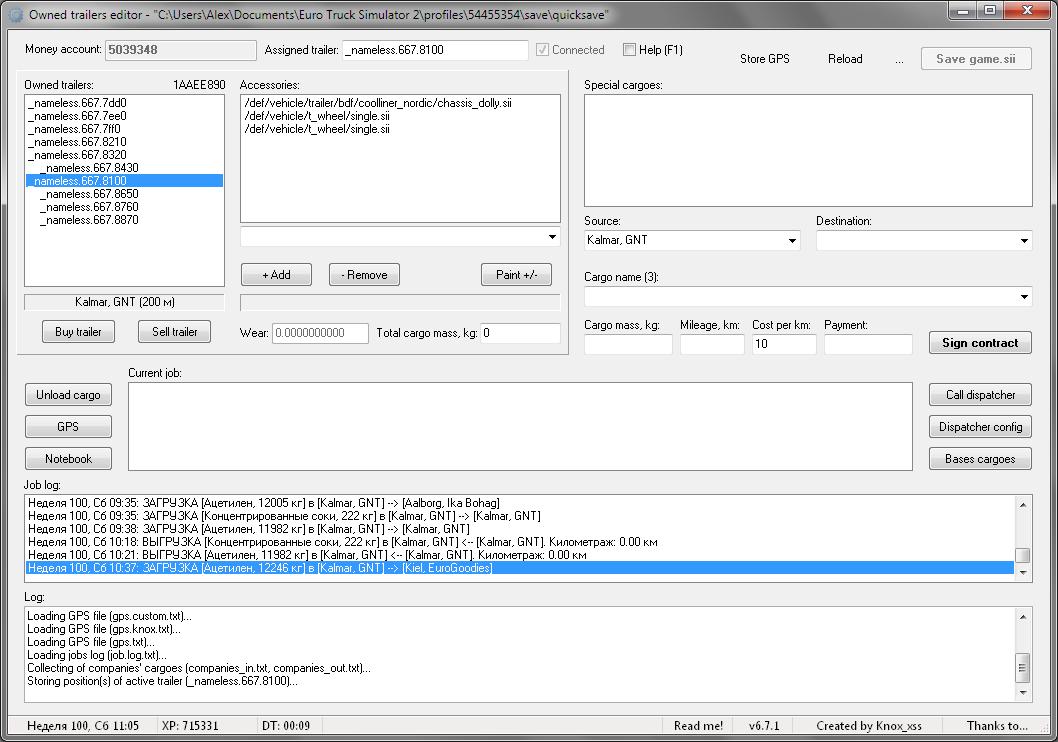Image resolution: width=1058 pixels, height=742 pixels.
Task: Click the Job log vertical scrollbar
Action: (1023, 538)
